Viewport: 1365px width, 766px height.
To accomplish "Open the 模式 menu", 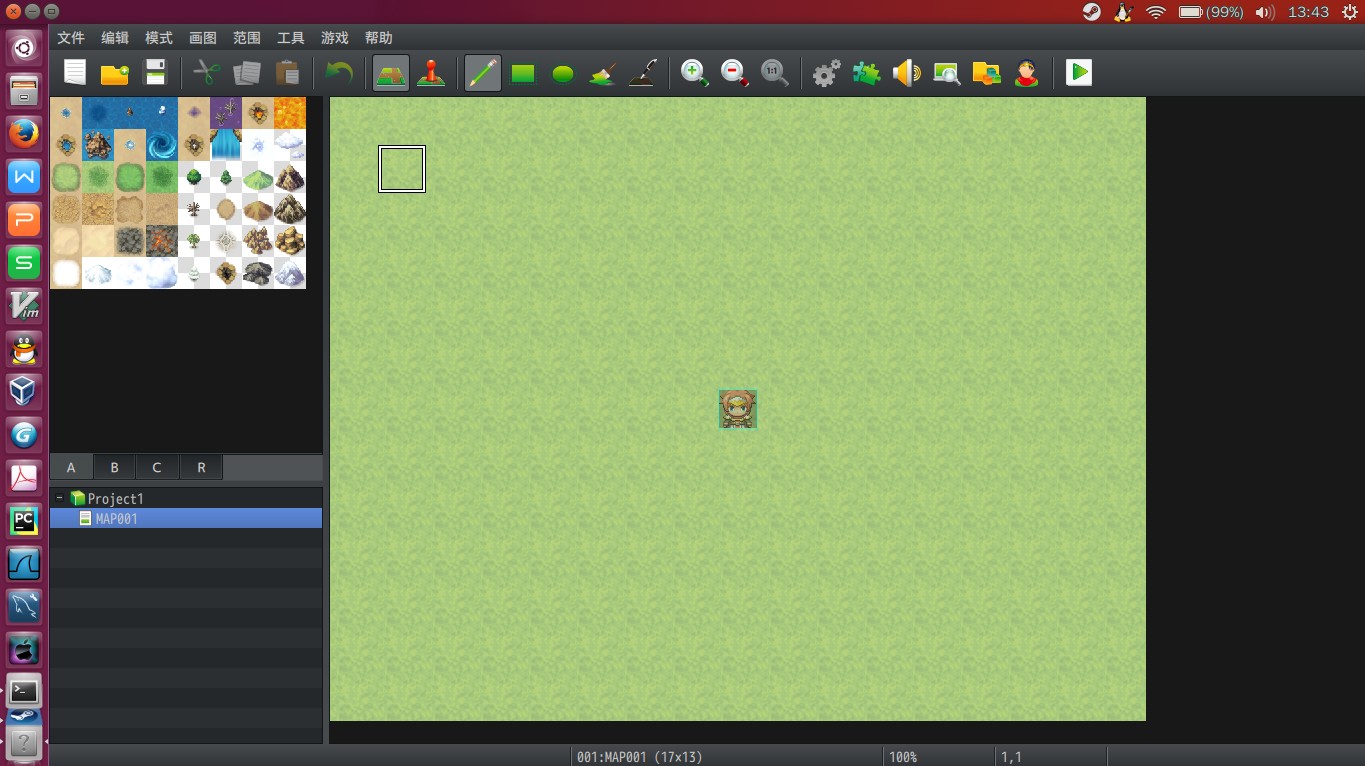I will (x=159, y=38).
